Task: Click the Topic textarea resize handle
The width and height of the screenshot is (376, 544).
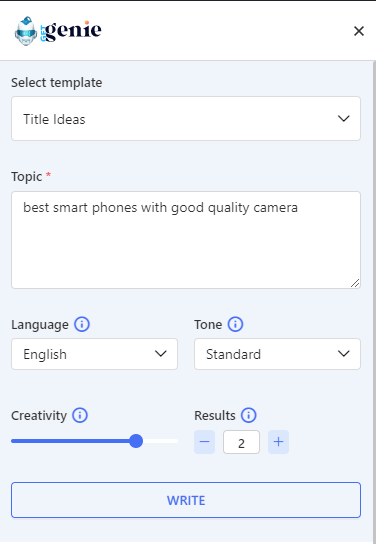Action: coord(355,283)
